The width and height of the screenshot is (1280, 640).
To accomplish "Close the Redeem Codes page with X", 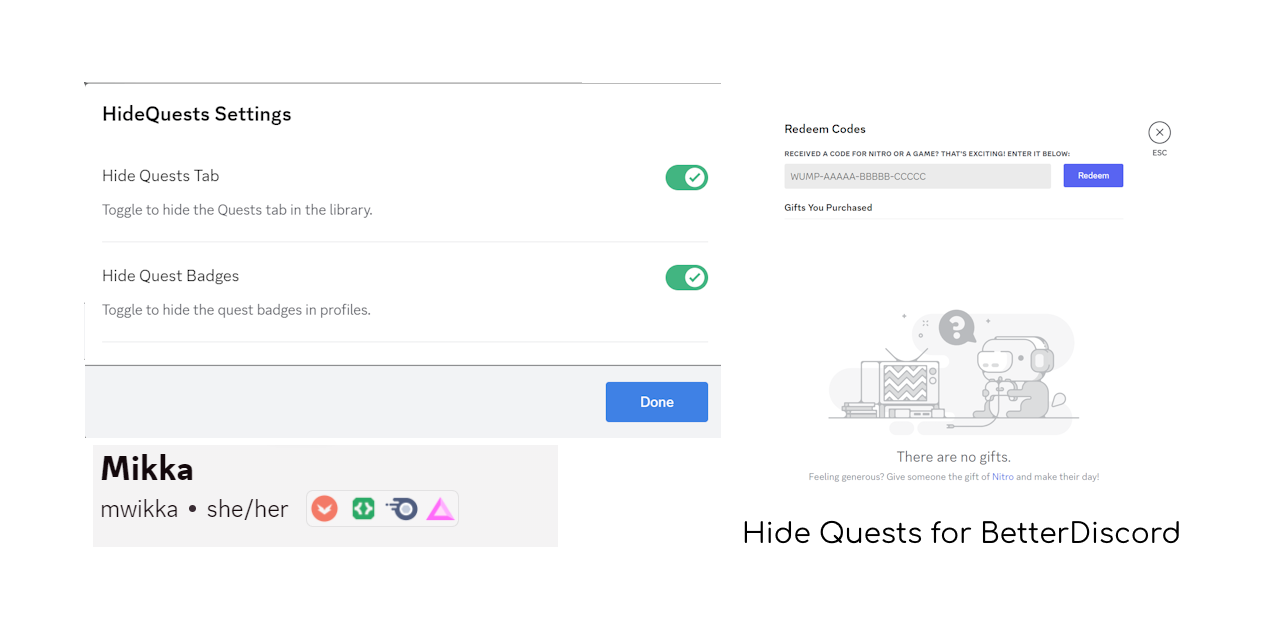I will [x=1159, y=132].
